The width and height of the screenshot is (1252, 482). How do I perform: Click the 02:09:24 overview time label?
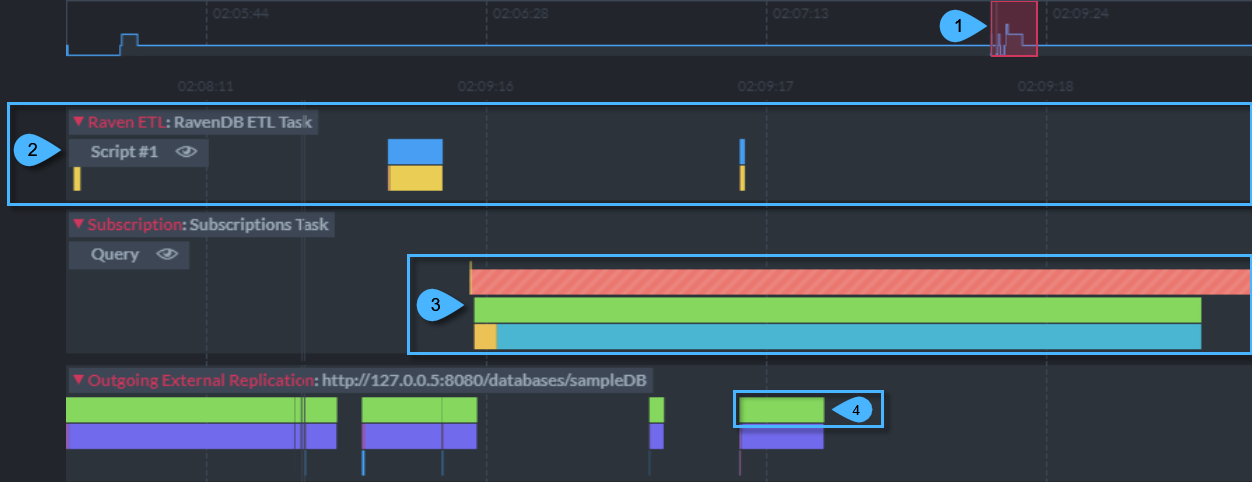[1081, 14]
